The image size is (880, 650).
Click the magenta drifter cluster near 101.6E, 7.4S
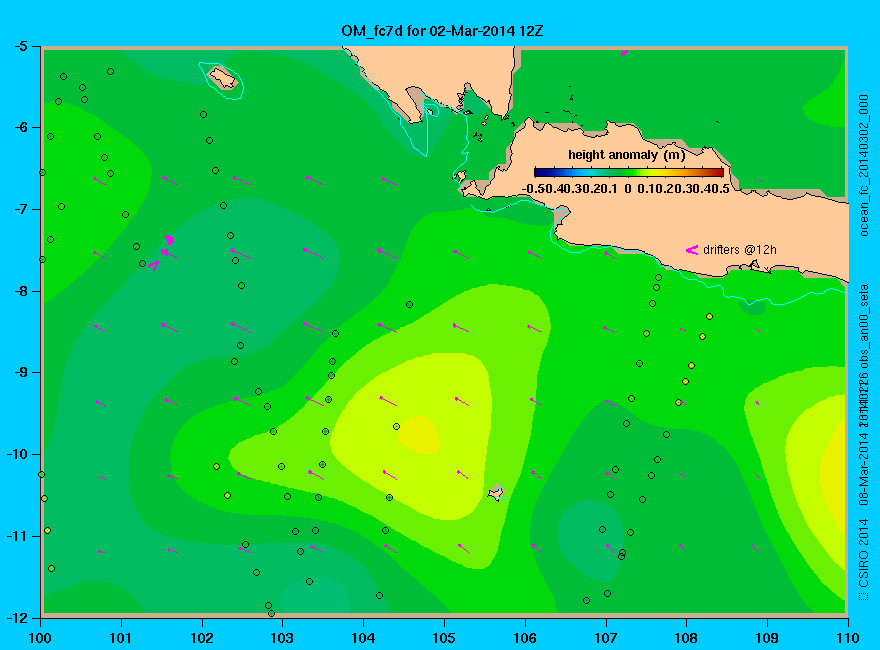point(167,246)
